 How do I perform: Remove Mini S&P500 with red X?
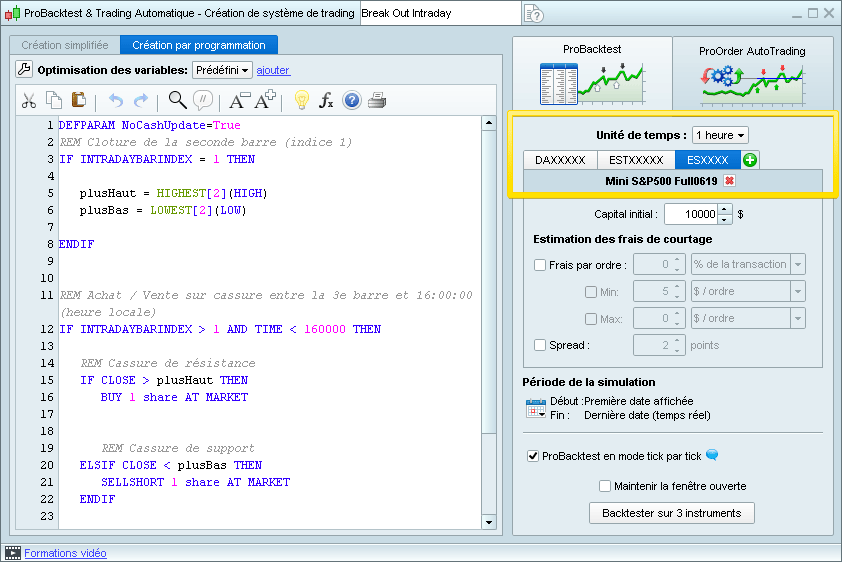click(729, 181)
